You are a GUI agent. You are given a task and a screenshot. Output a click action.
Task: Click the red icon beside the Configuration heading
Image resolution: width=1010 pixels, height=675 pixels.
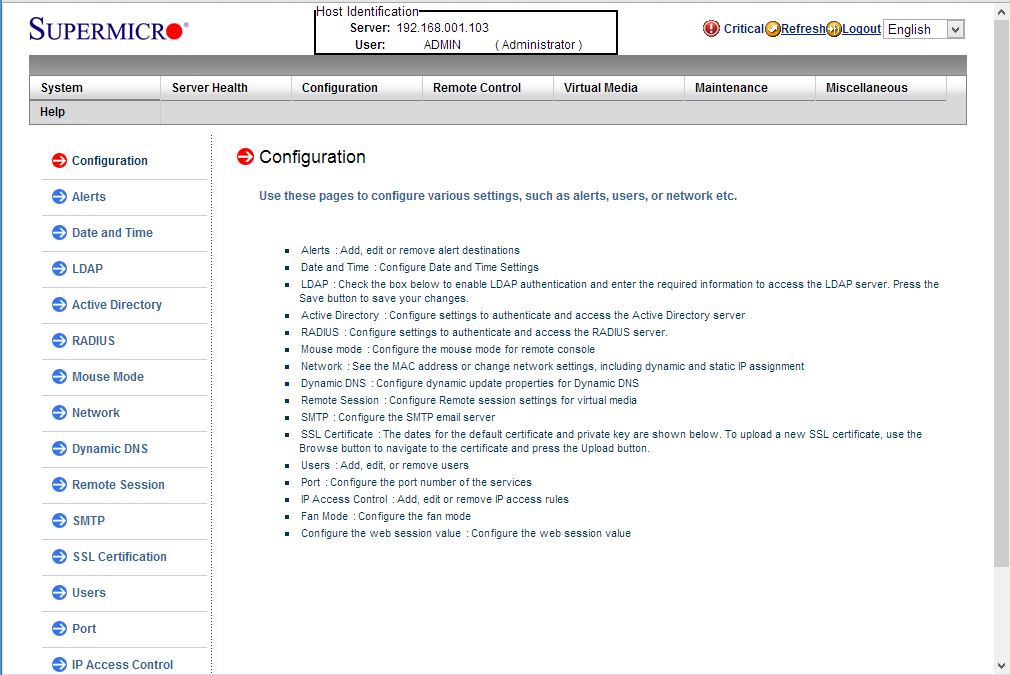[x=245, y=157]
